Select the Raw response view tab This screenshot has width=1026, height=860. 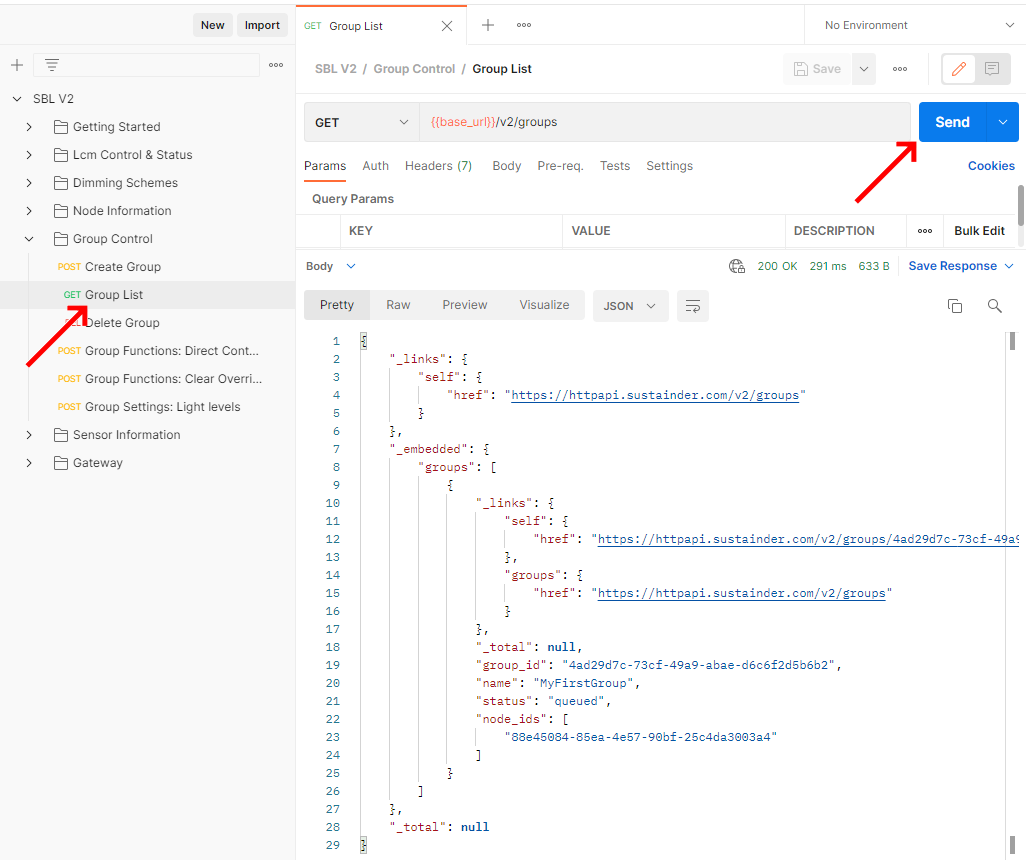[x=398, y=305]
